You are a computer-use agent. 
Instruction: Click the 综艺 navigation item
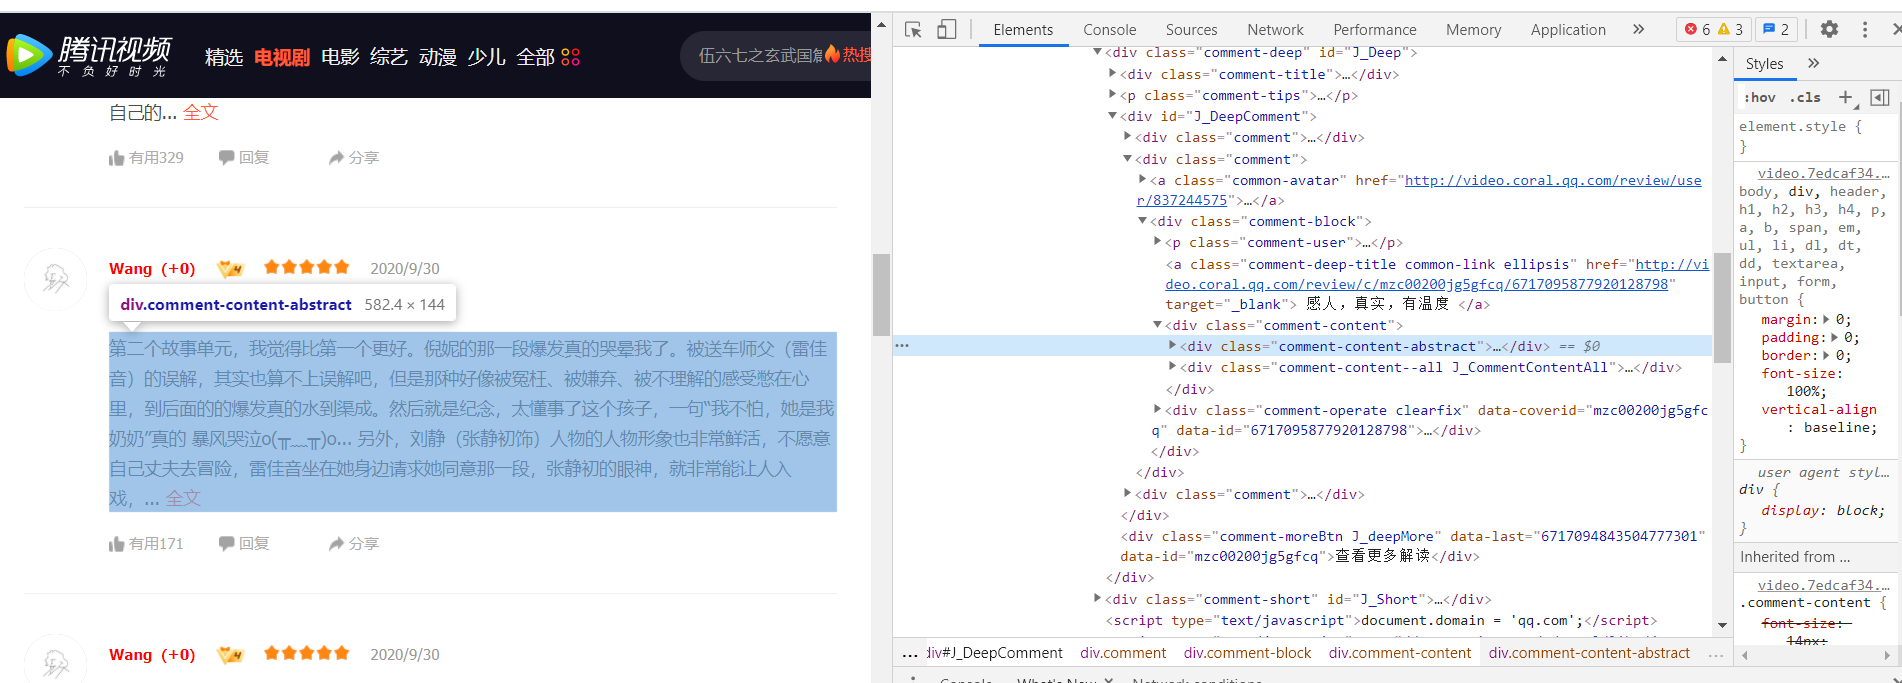click(x=389, y=57)
